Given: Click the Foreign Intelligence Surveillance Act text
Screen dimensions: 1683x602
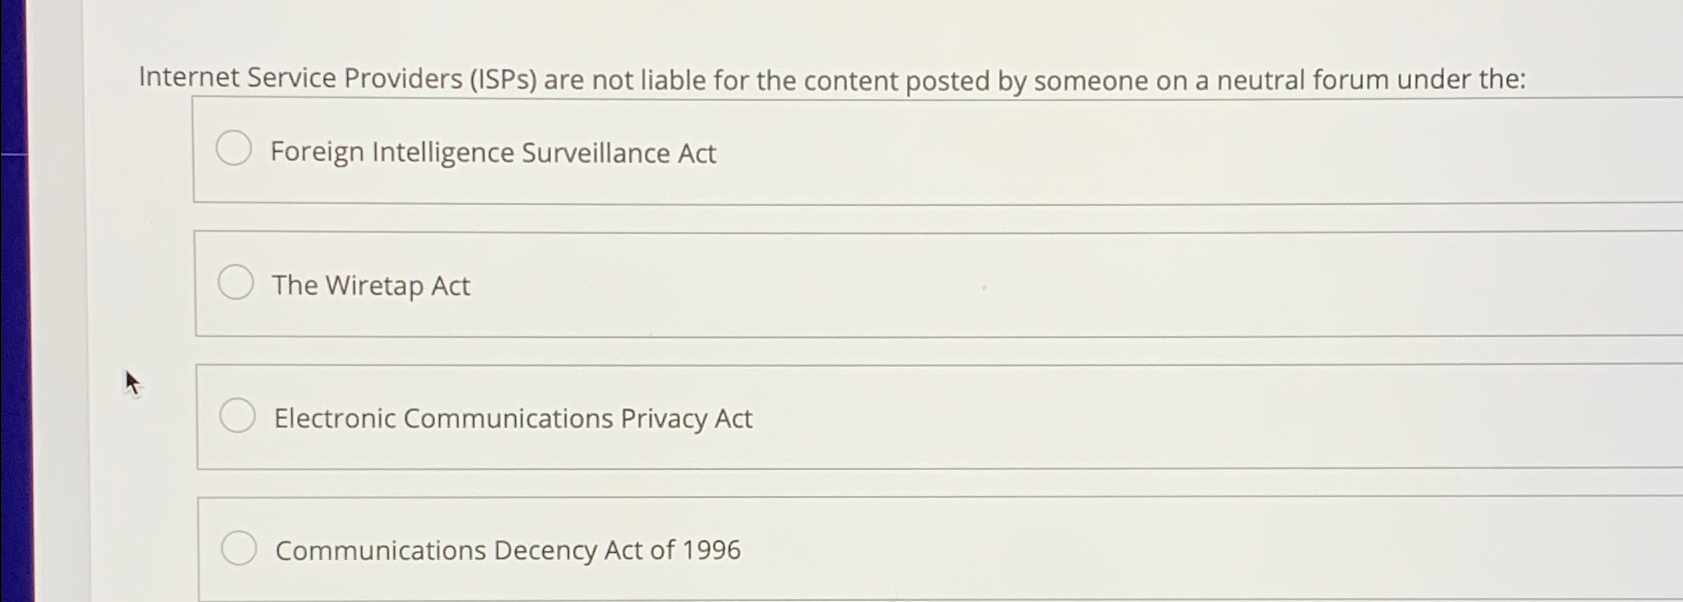Looking at the screenshot, I should [x=493, y=153].
